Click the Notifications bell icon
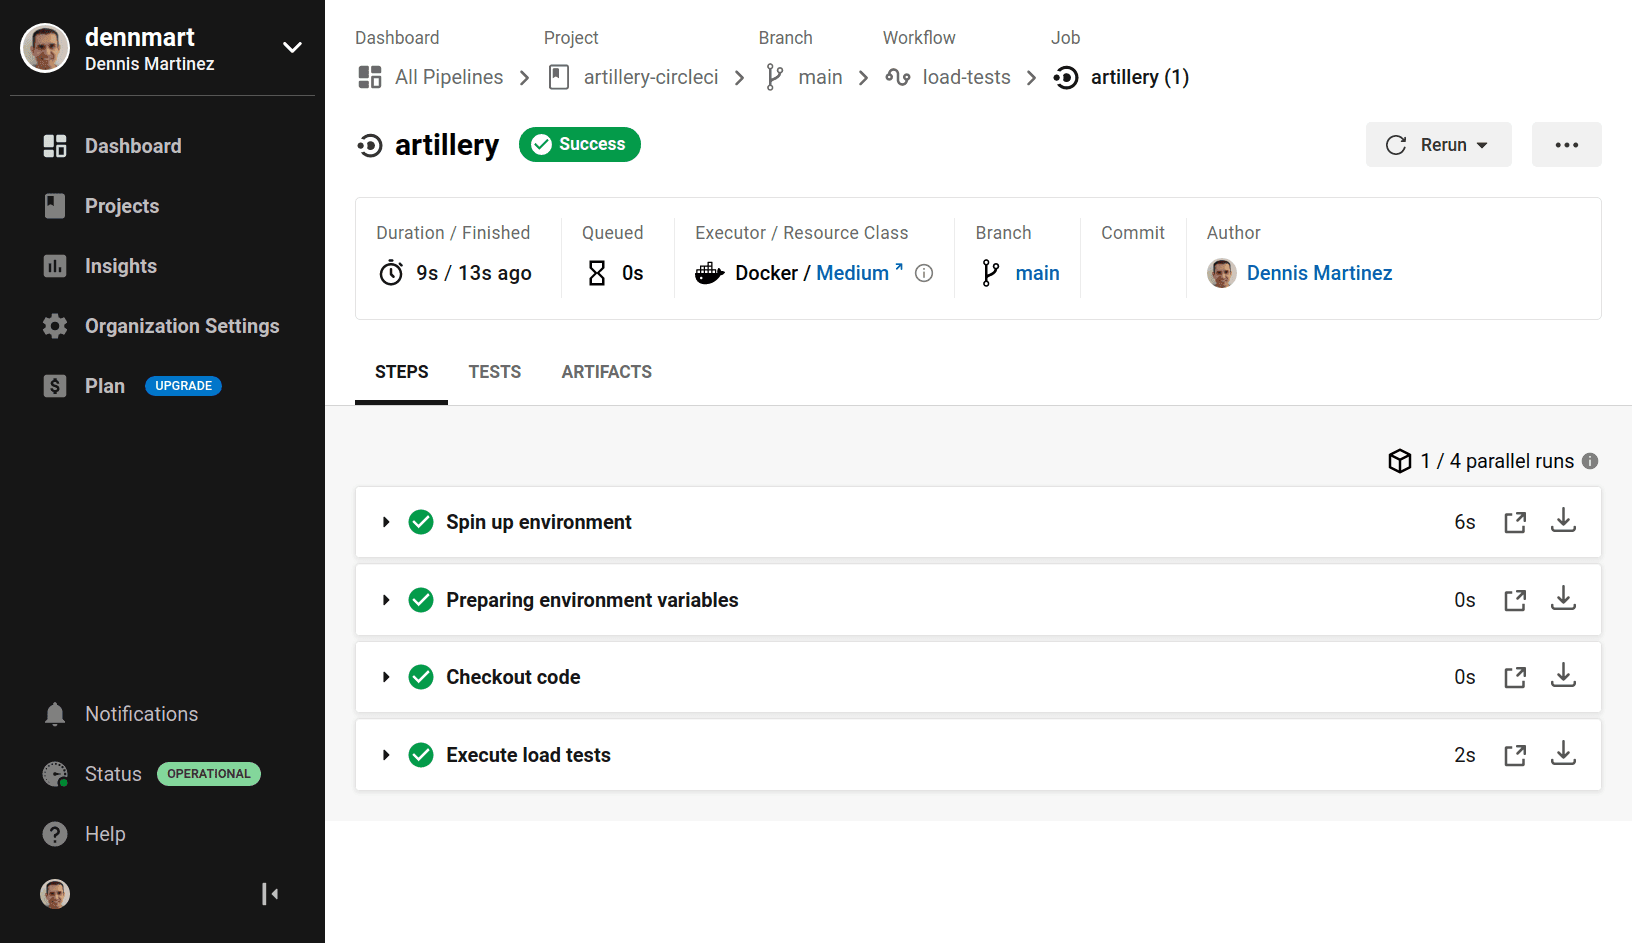 pyautogui.click(x=54, y=714)
